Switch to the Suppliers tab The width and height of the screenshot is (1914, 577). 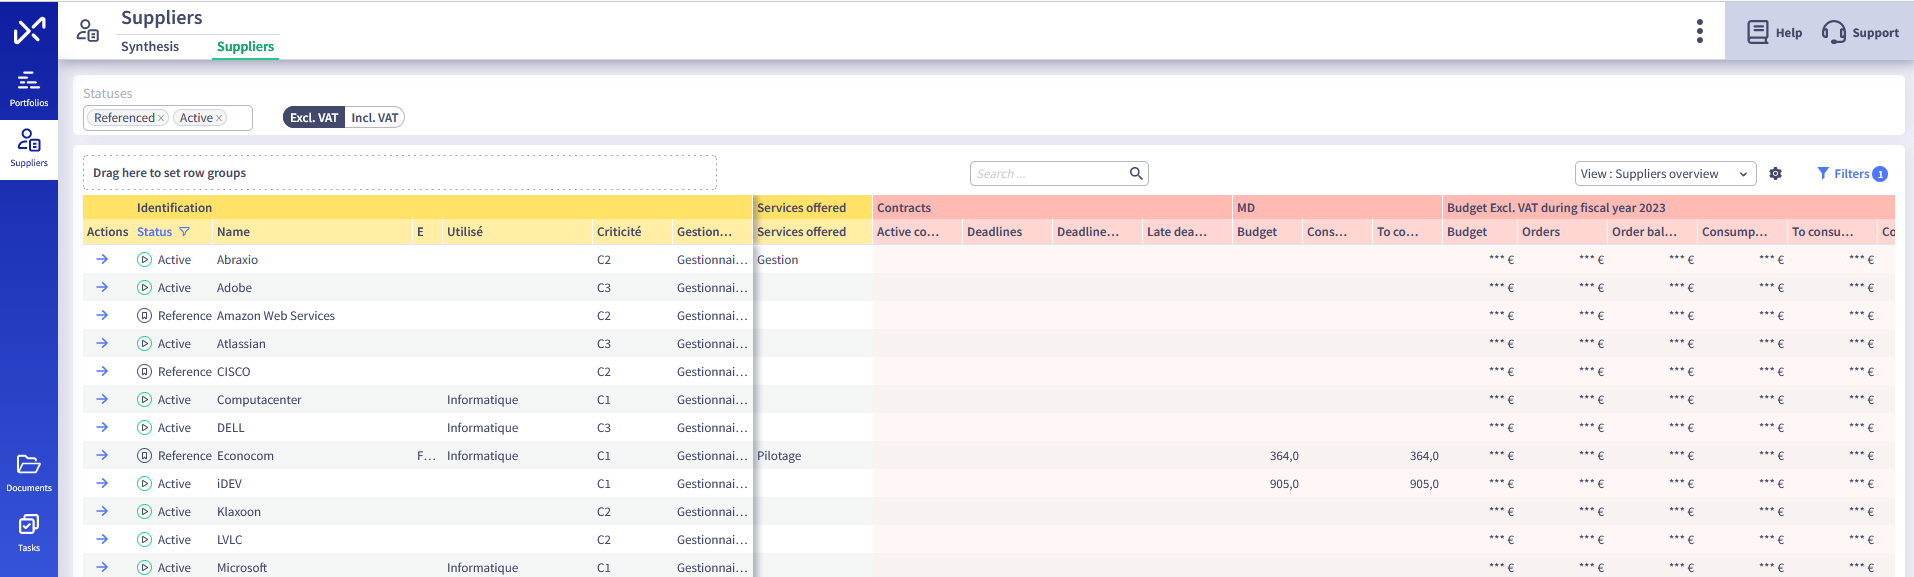click(x=245, y=46)
